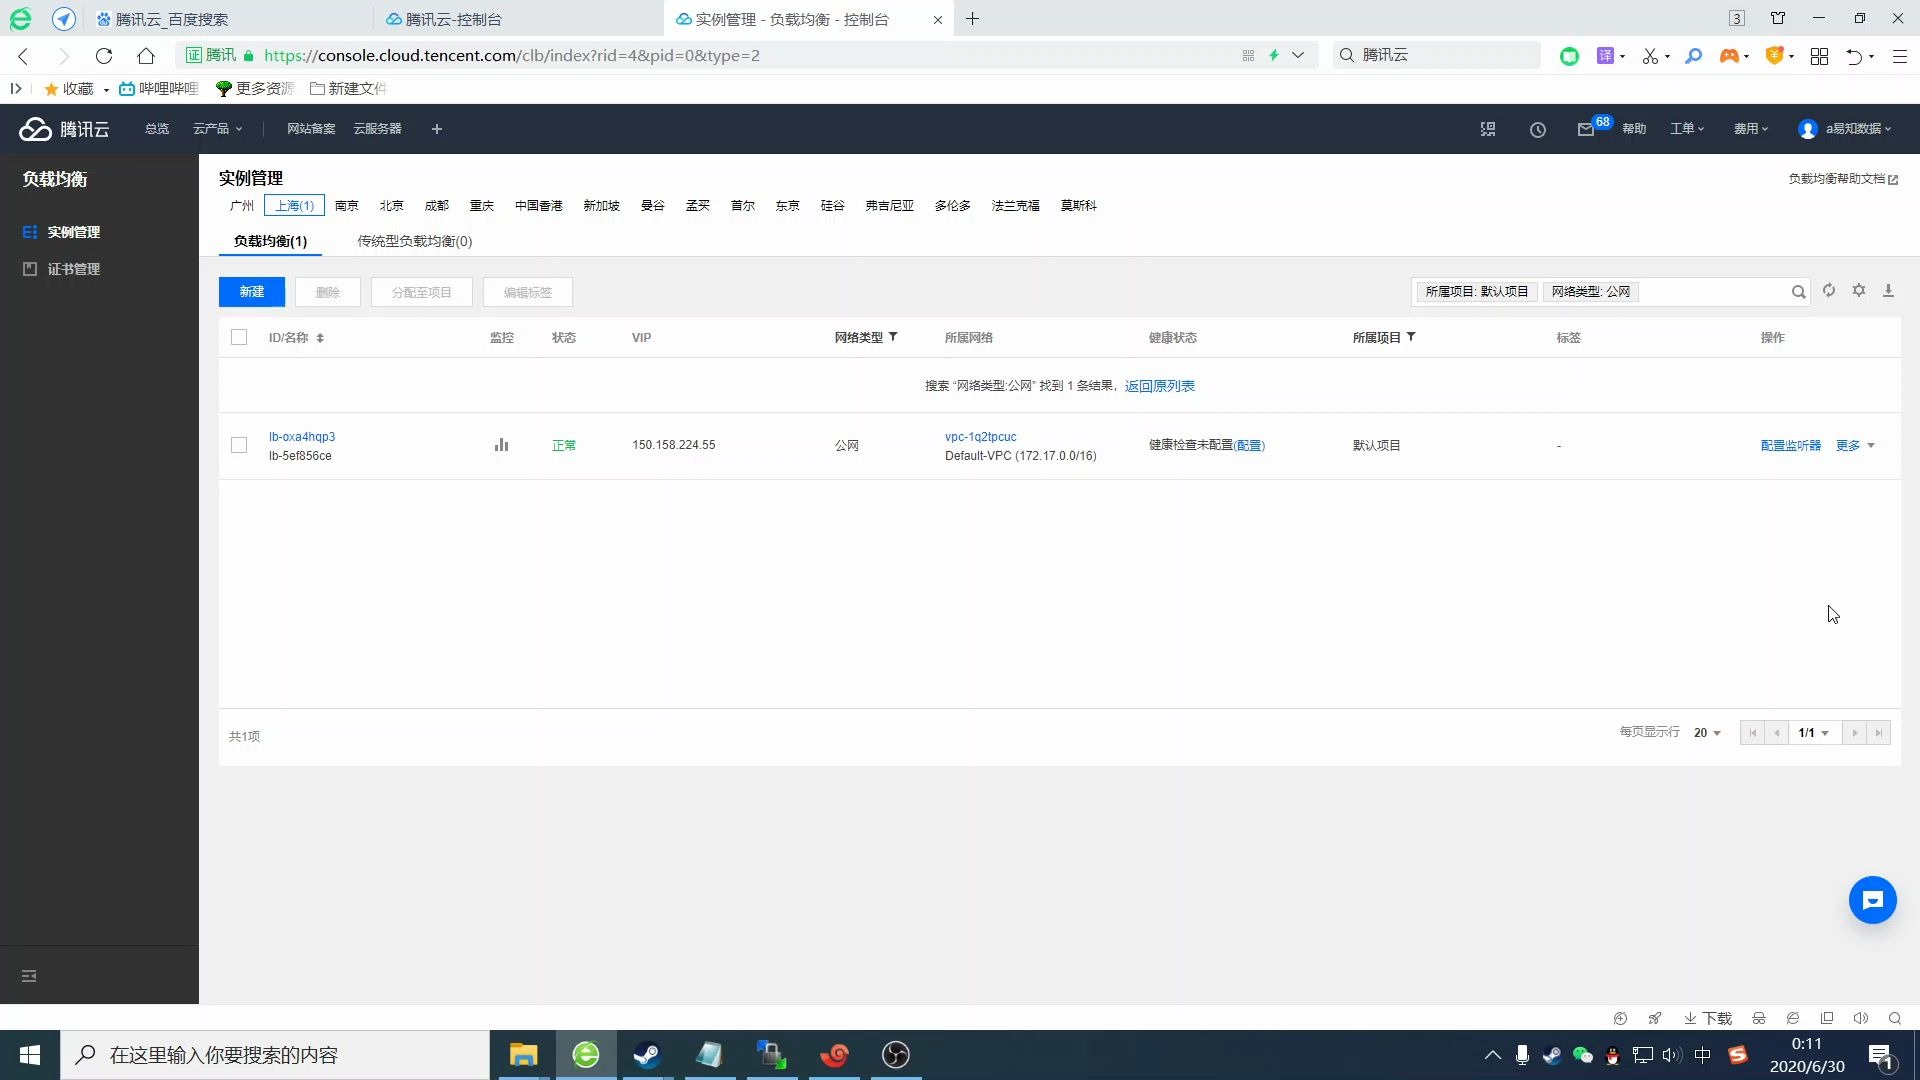Screen dimensions: 1920x1080
Task: Open the monitoring chart for lb-oxa4hqp3
Action: (501, 445)
